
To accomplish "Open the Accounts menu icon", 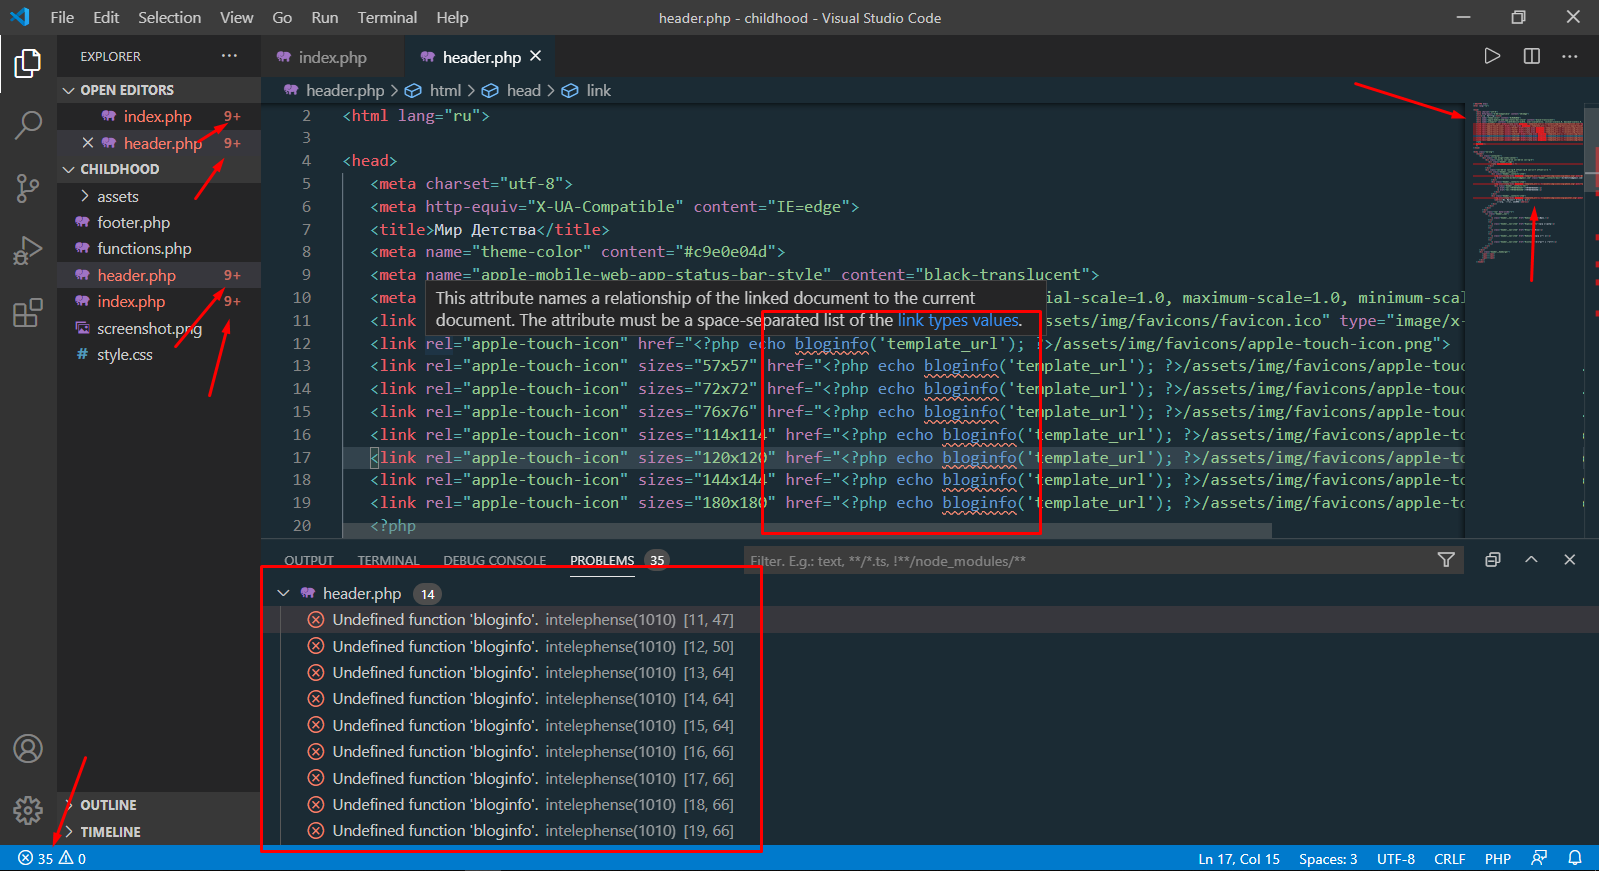I will [x=28, y=748].
